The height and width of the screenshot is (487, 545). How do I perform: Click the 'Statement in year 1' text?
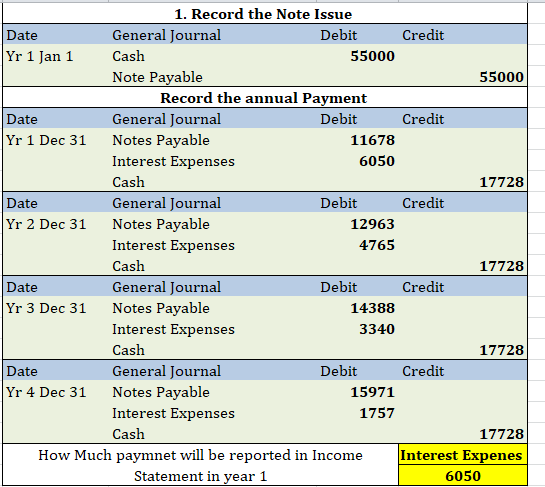201,476
